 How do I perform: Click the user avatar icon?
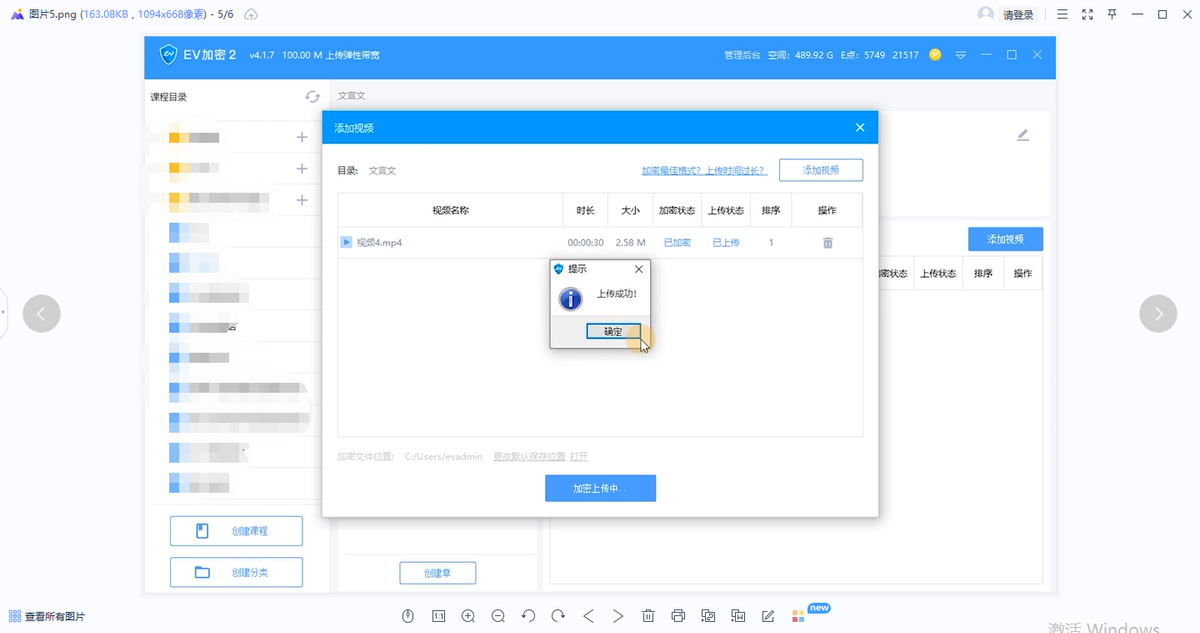pyautogui.click(x=987, y=14)
